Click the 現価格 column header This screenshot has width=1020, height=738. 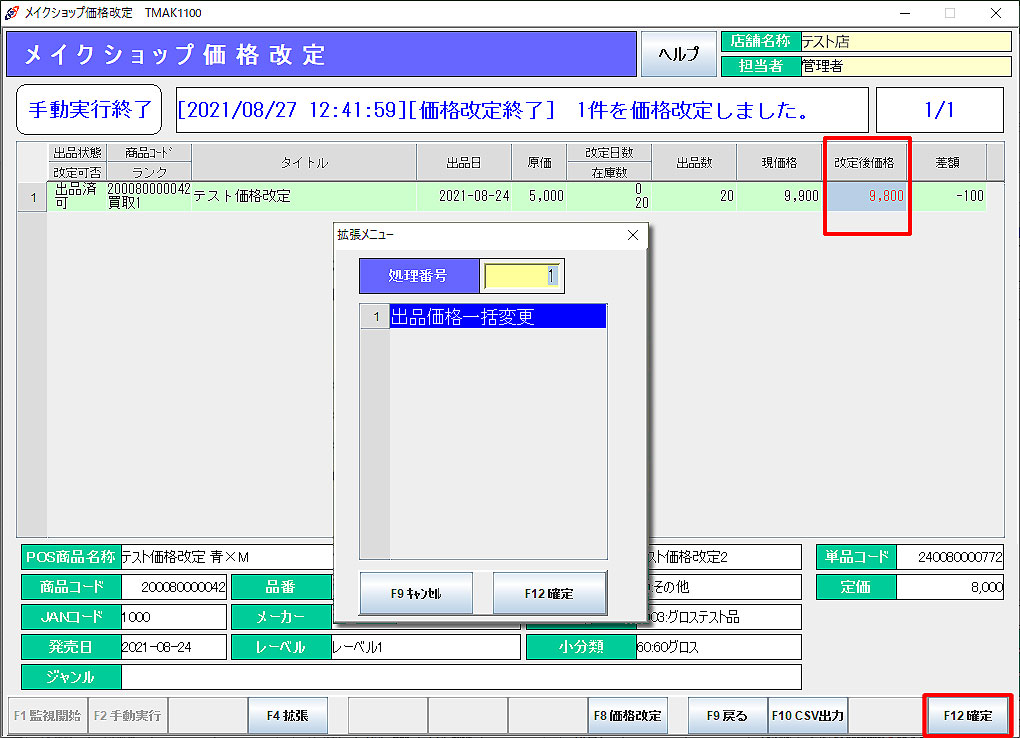pos(779,162)
